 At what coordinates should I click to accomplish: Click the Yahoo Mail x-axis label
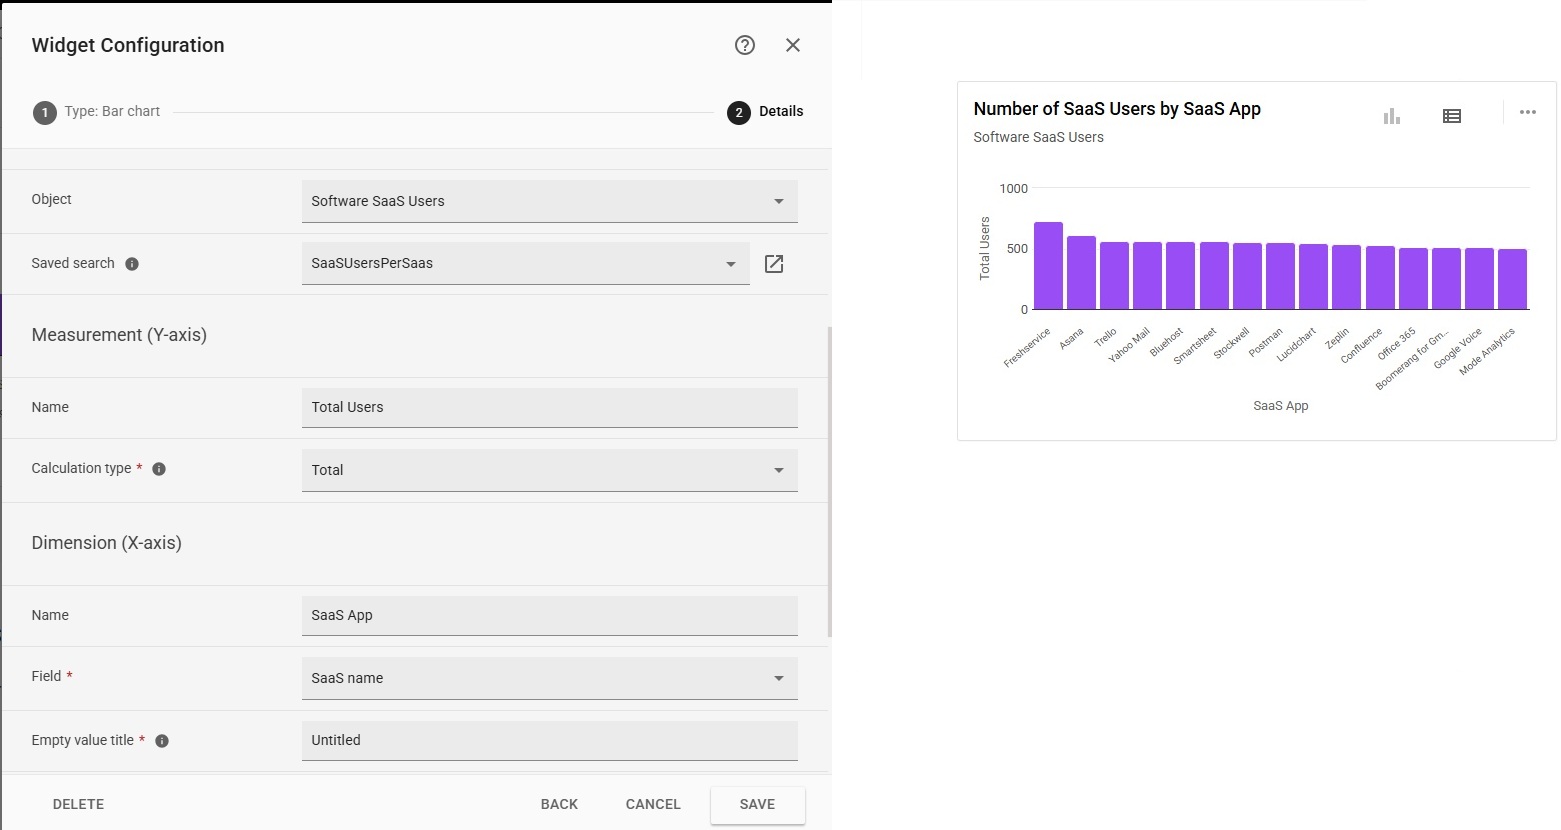click(x=1129, y=345)
